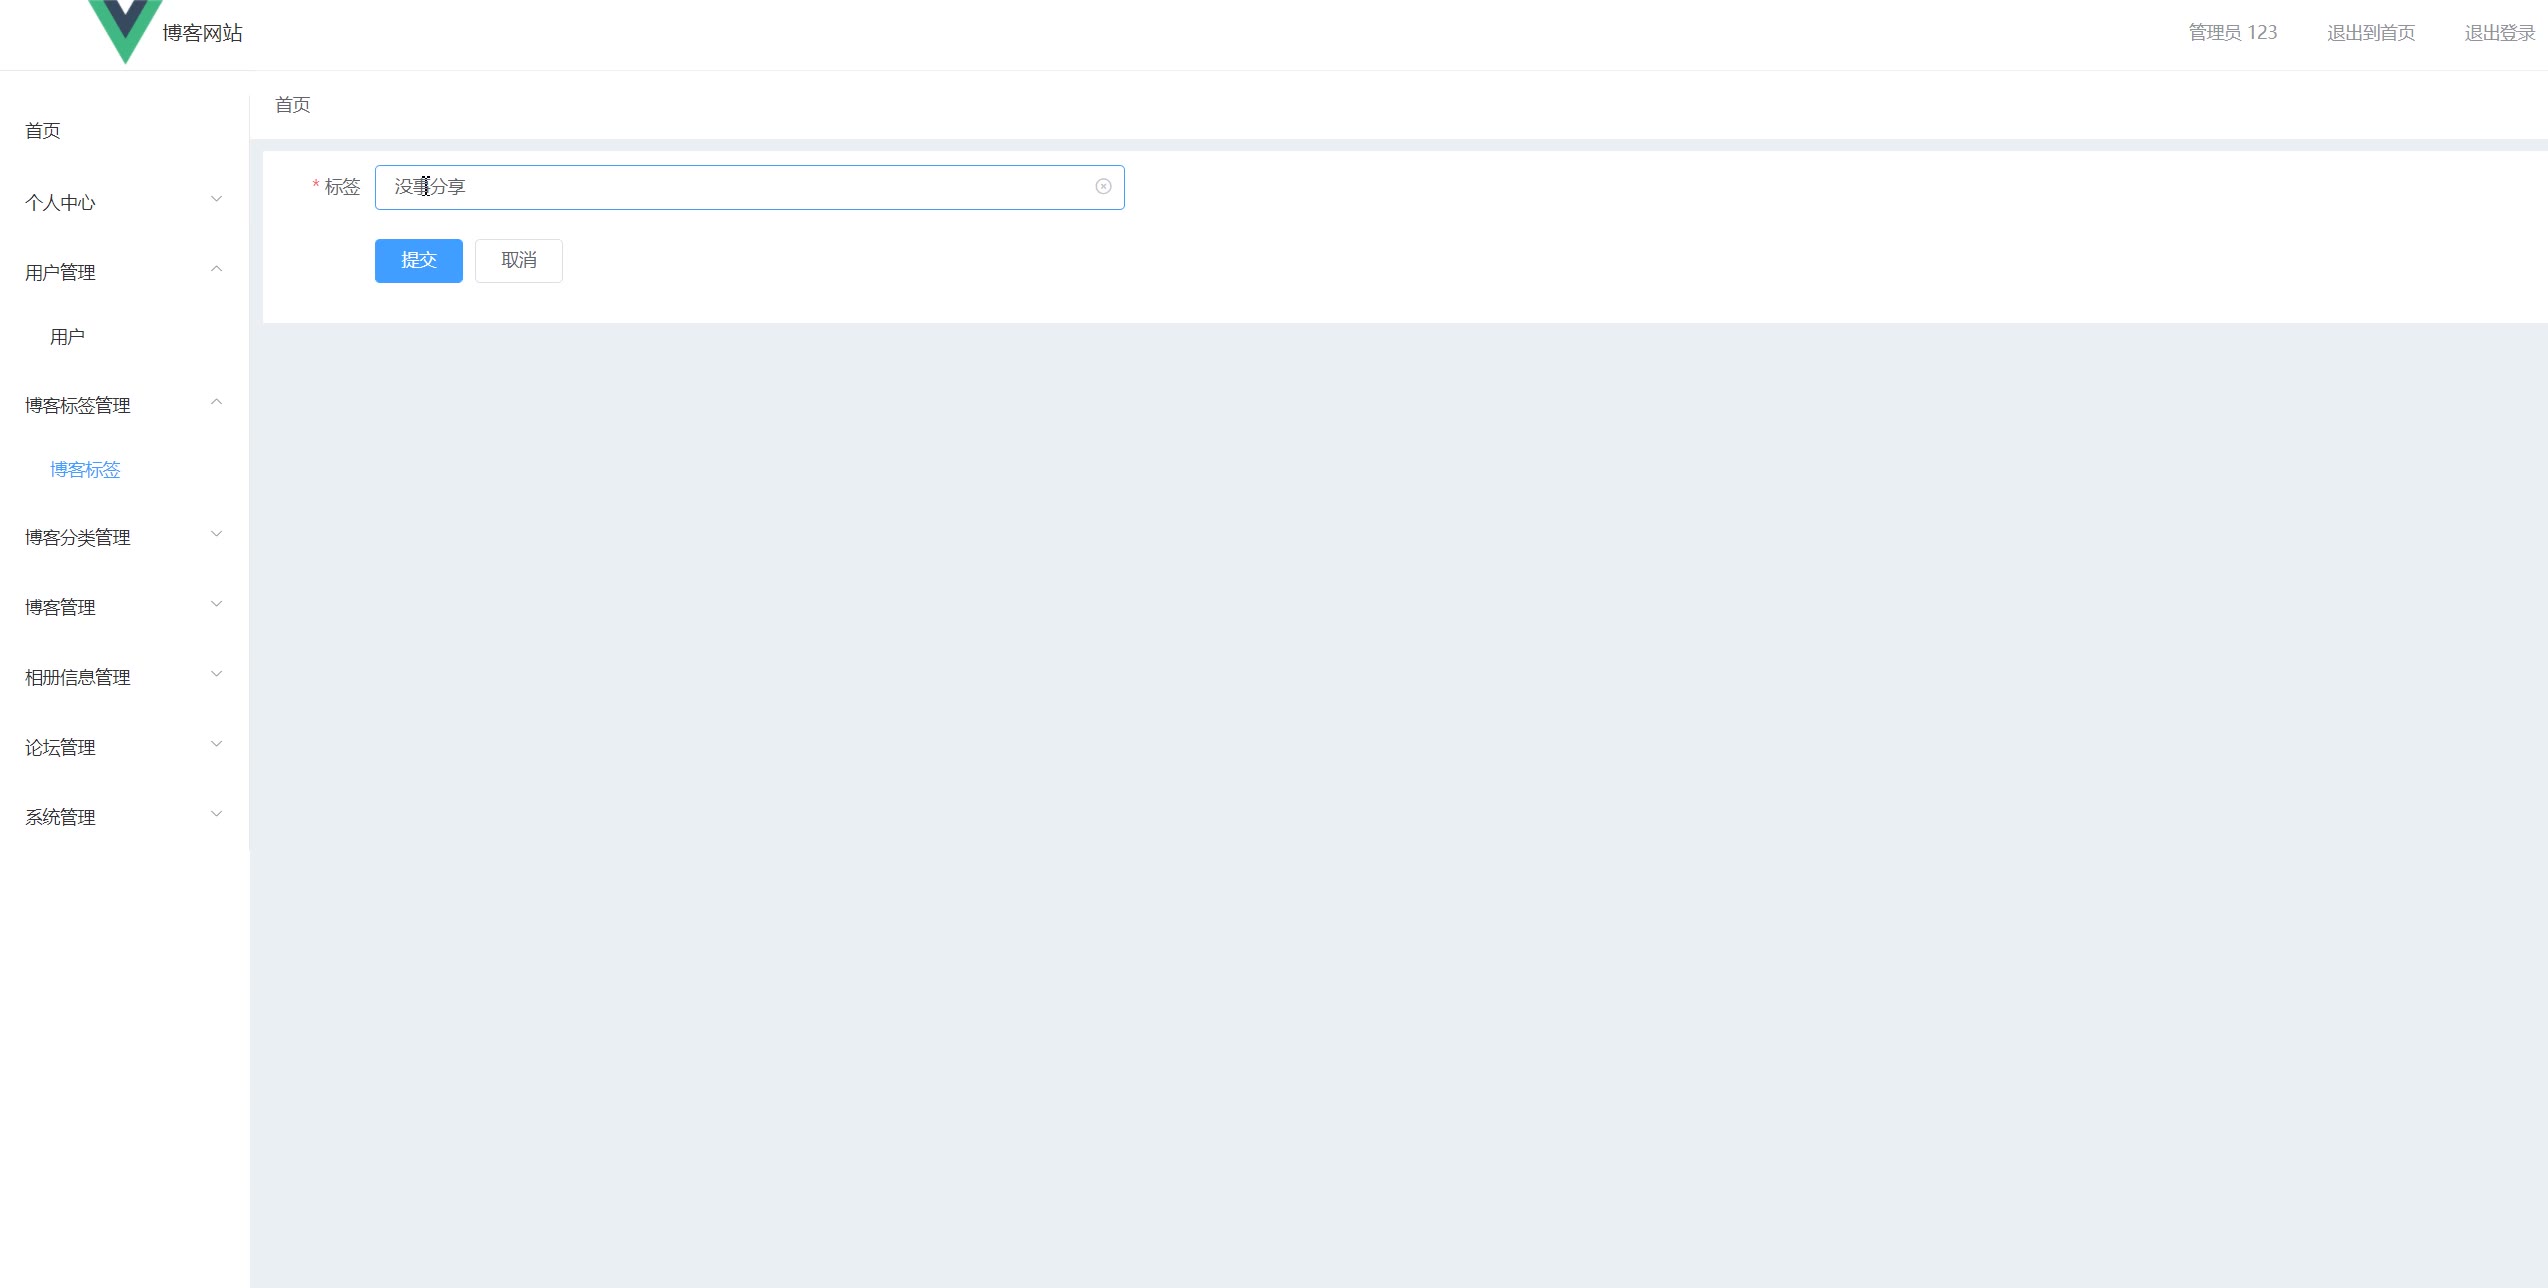Expand 系统管理 chevron arrow
The image size is (2548, 1288).
click(216, 814)
